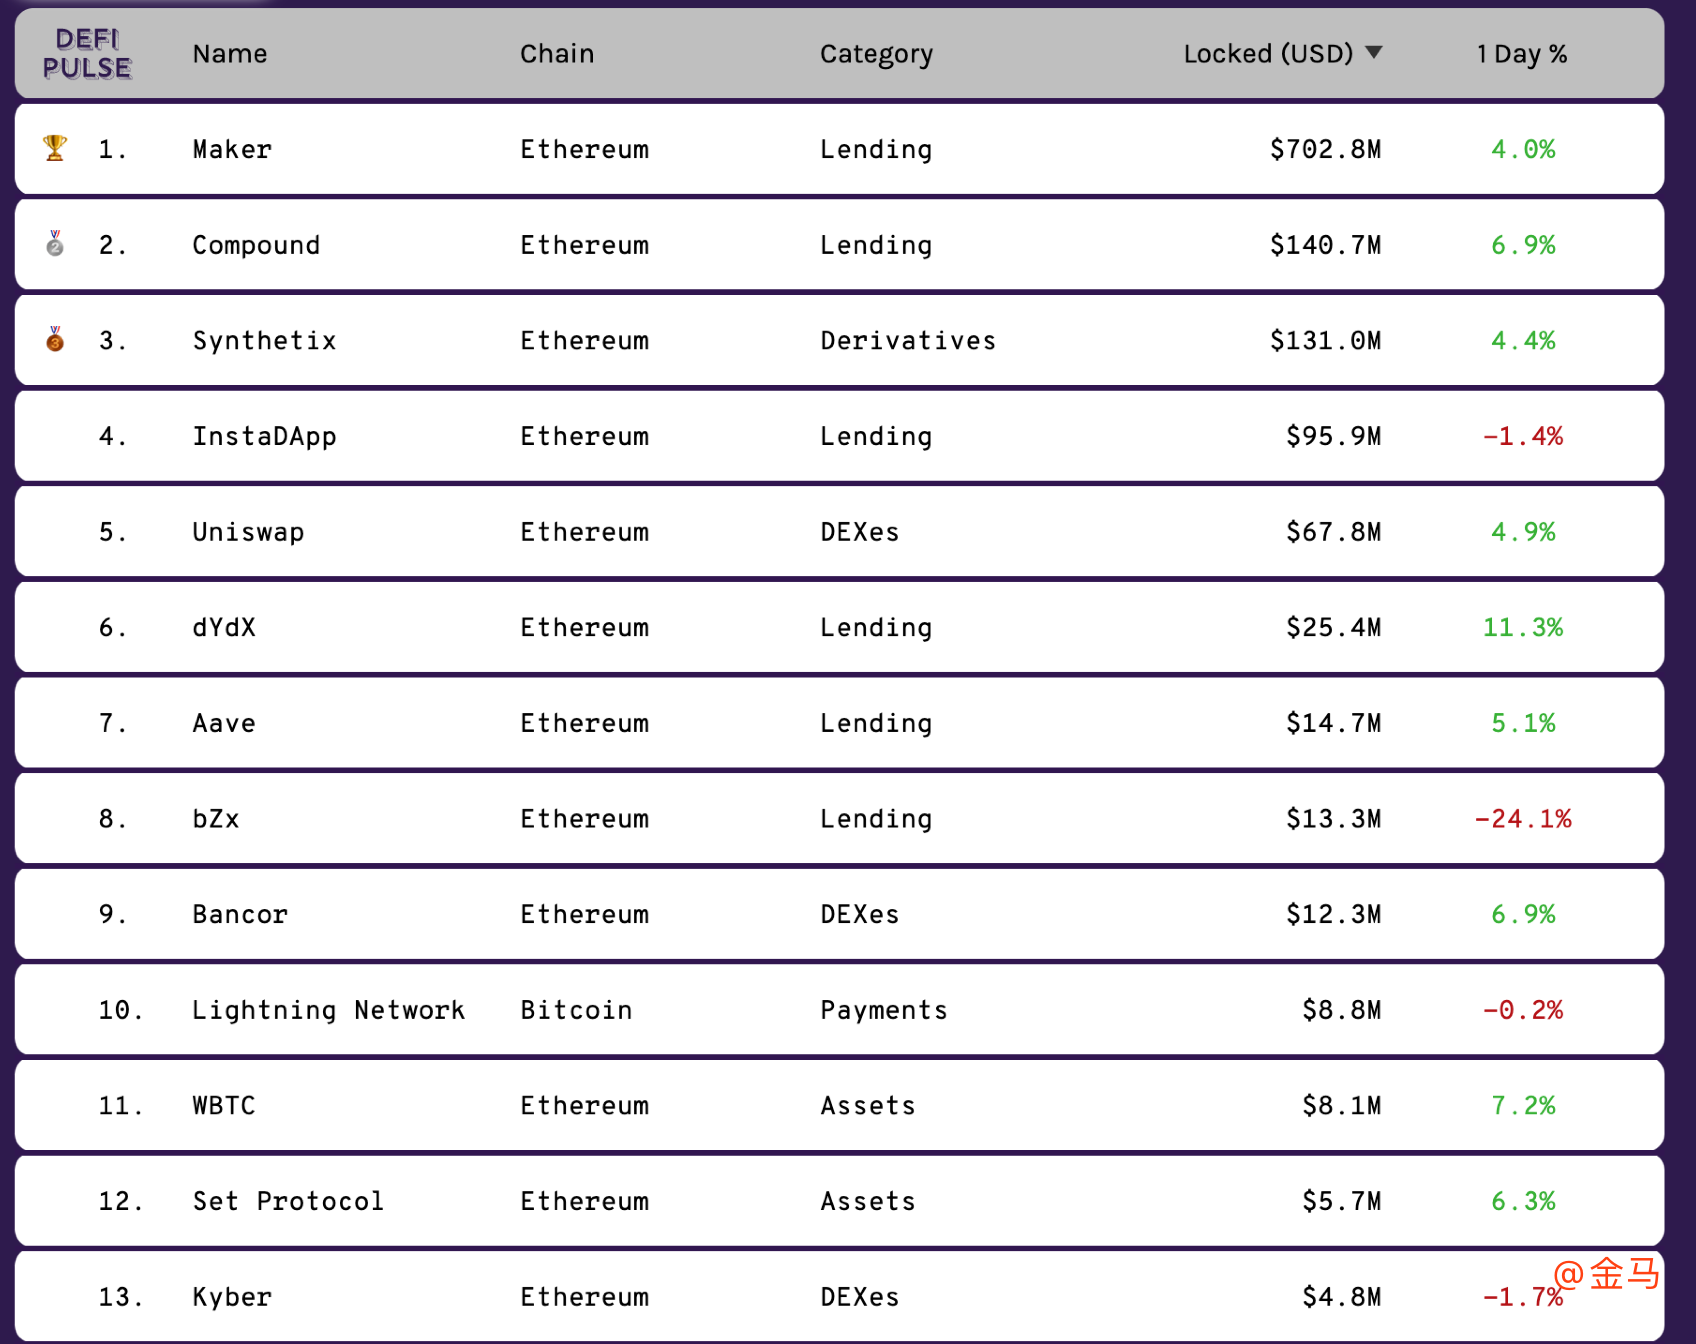Image resolution: width=1696 pixels, height=1344 pixels.
Task: Click Derivatives category for Synthetix
Action: tap(908, 340)
